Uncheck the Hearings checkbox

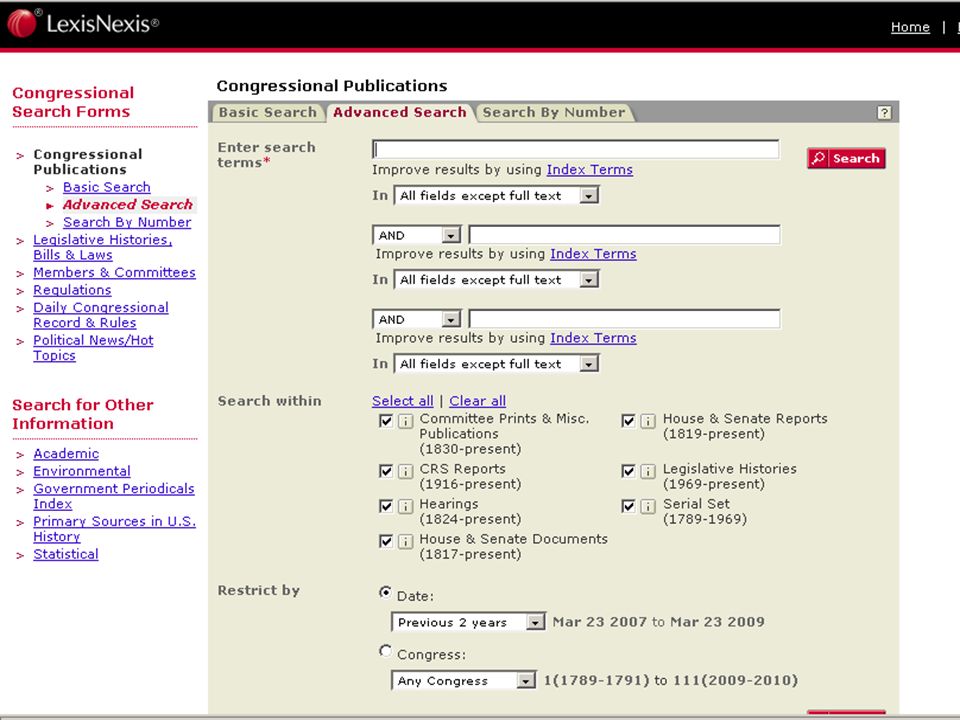coord(386,506)
